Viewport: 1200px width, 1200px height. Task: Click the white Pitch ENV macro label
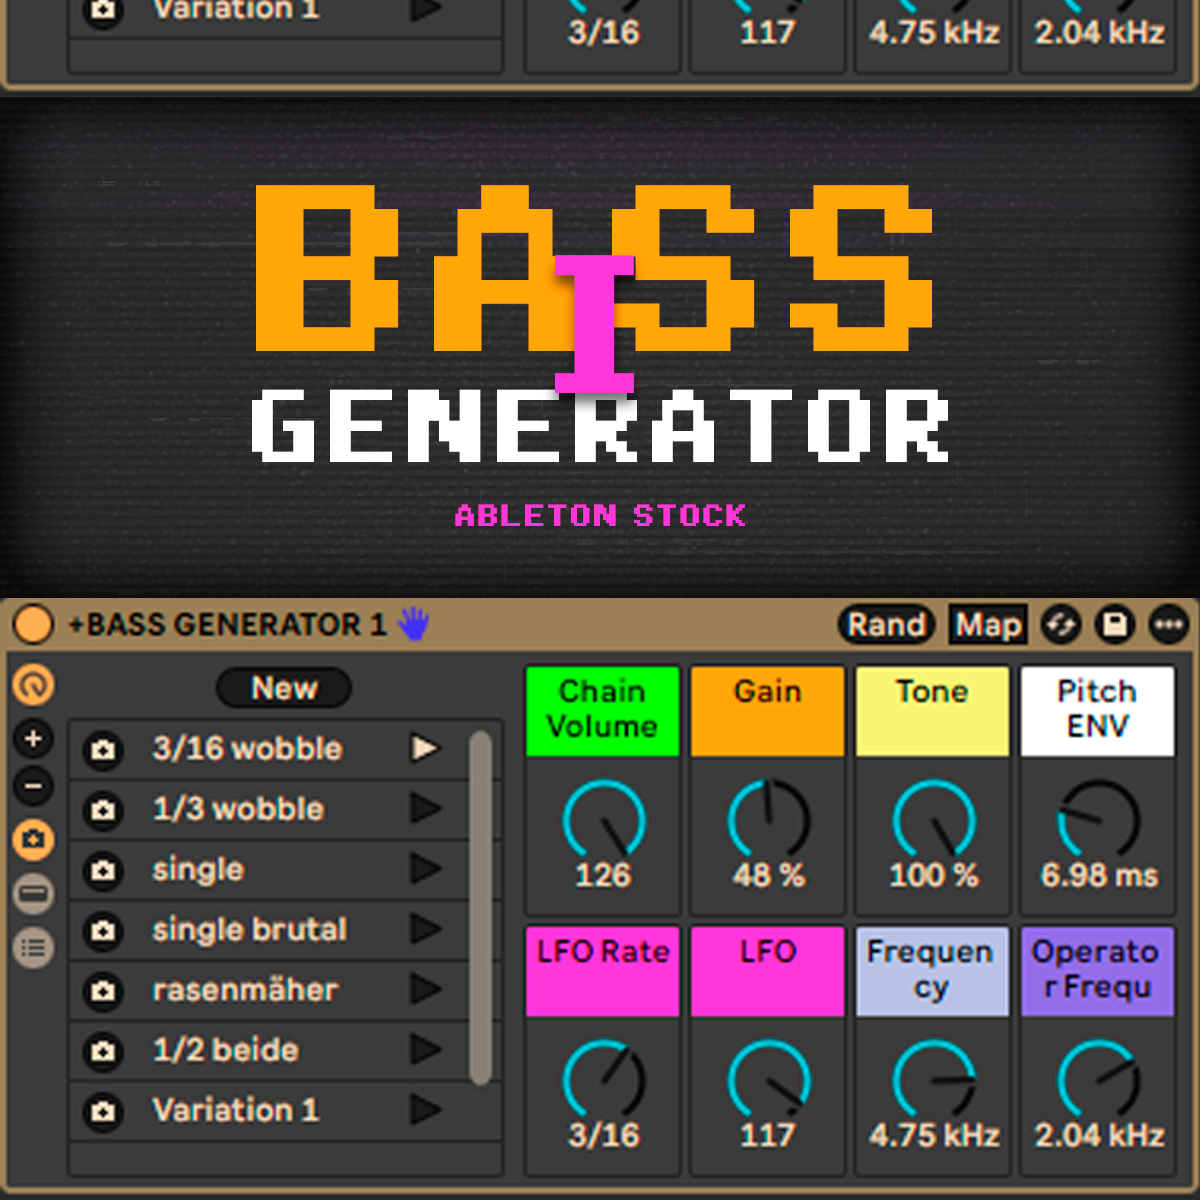pyautogui.click(x=1098, y=711)
